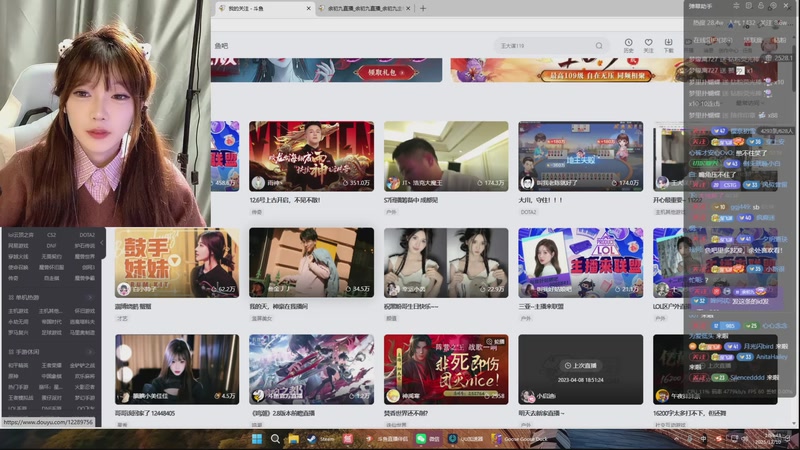The image size is (800, 450).
Task: Click the search magnifier icon in search box
Action: (x=599, y=45)
